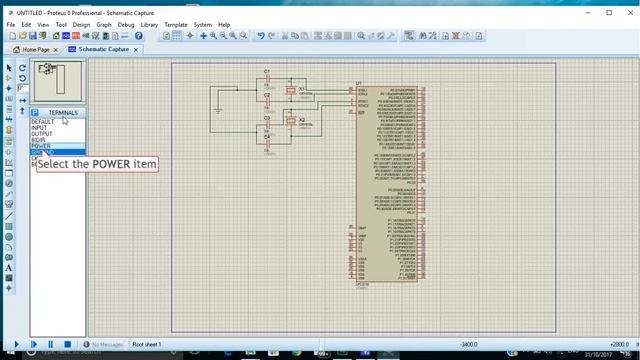Close the Home Page tab
The image size is (640, 360).
pos(56,50)
